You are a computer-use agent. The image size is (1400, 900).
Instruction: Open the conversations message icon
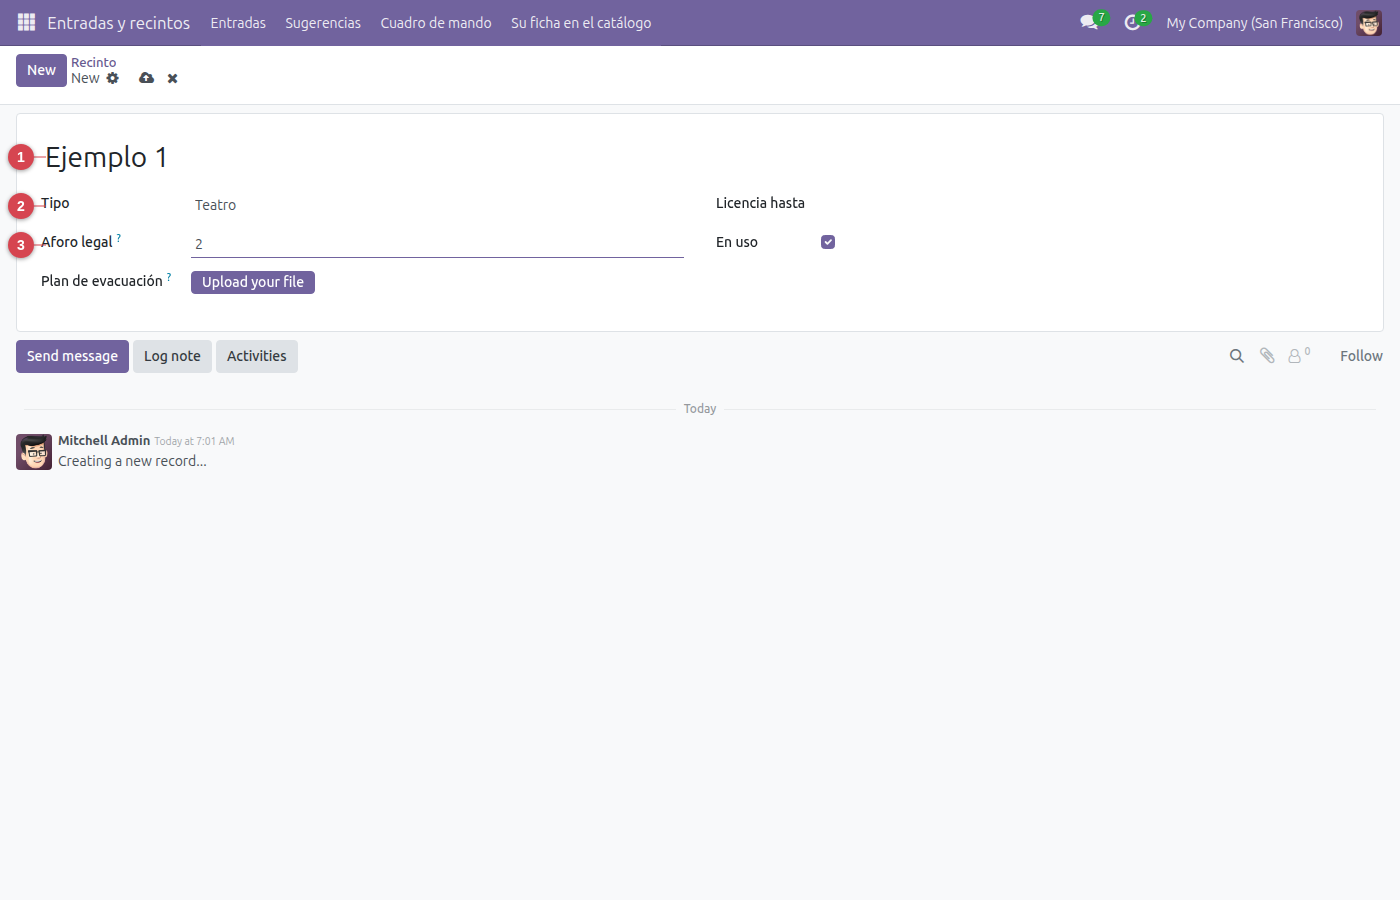[x=1090, y=22]
